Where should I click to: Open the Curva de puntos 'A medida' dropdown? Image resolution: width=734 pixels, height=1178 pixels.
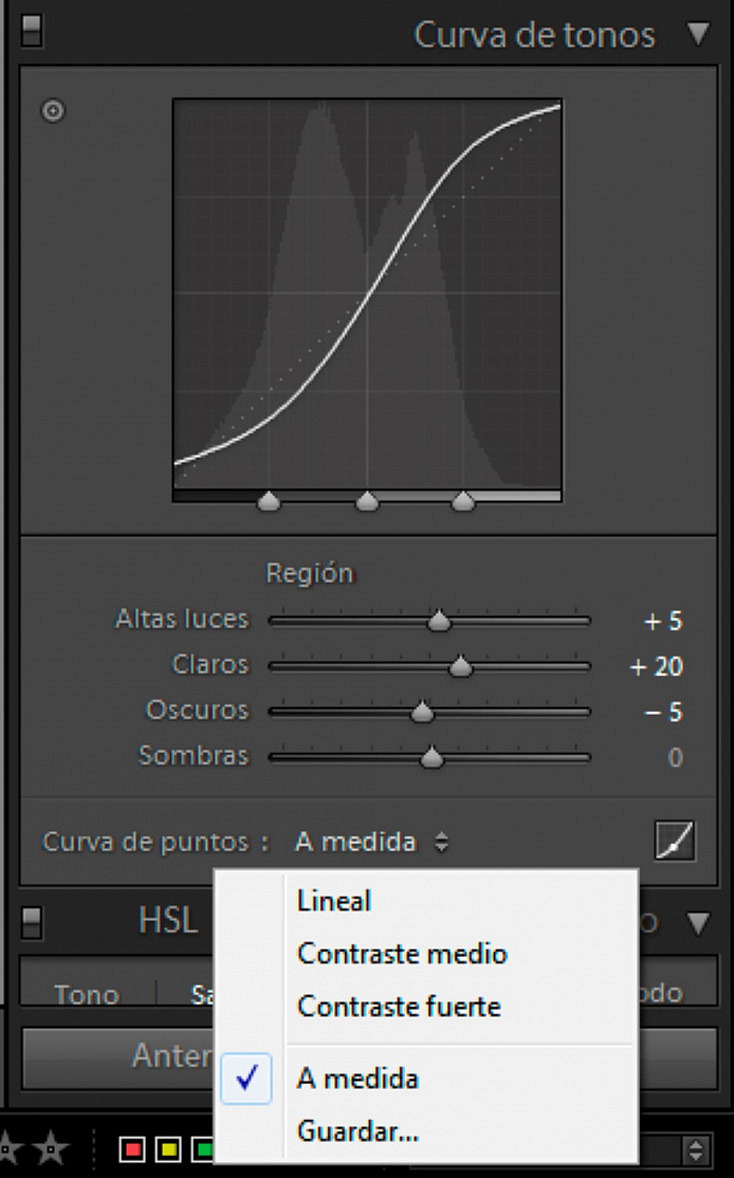pyautogui.click(x=372, y=842)
